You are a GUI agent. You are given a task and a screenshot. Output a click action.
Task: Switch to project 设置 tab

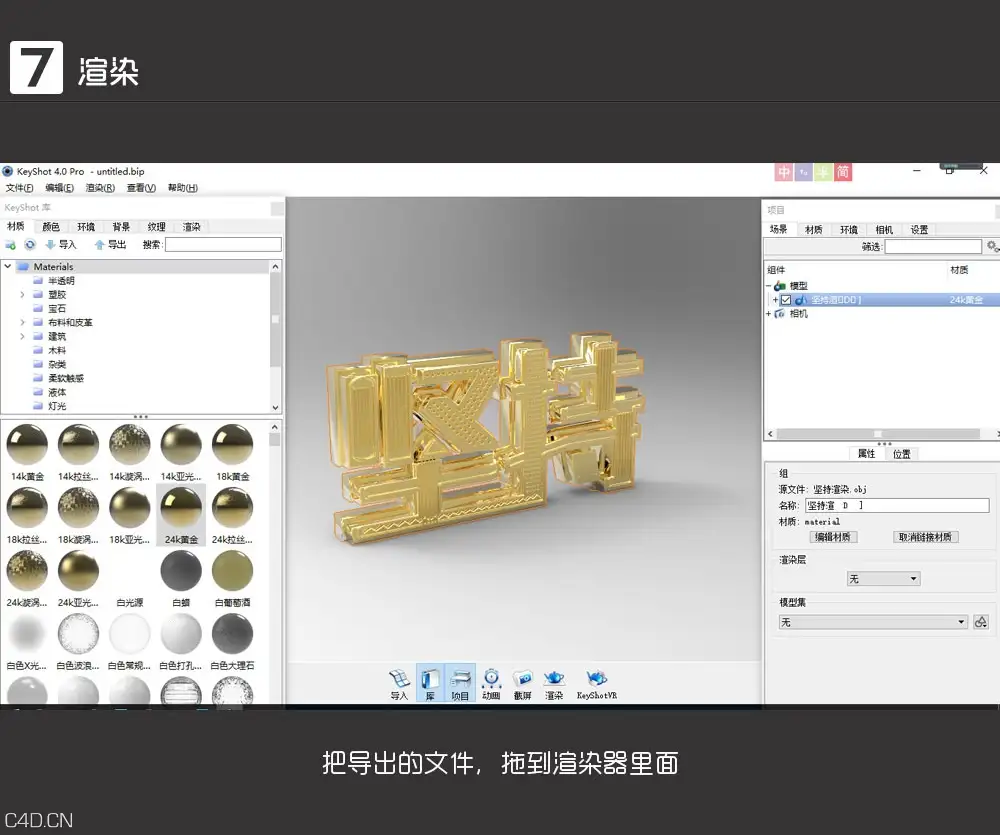(x=919, y=230)
